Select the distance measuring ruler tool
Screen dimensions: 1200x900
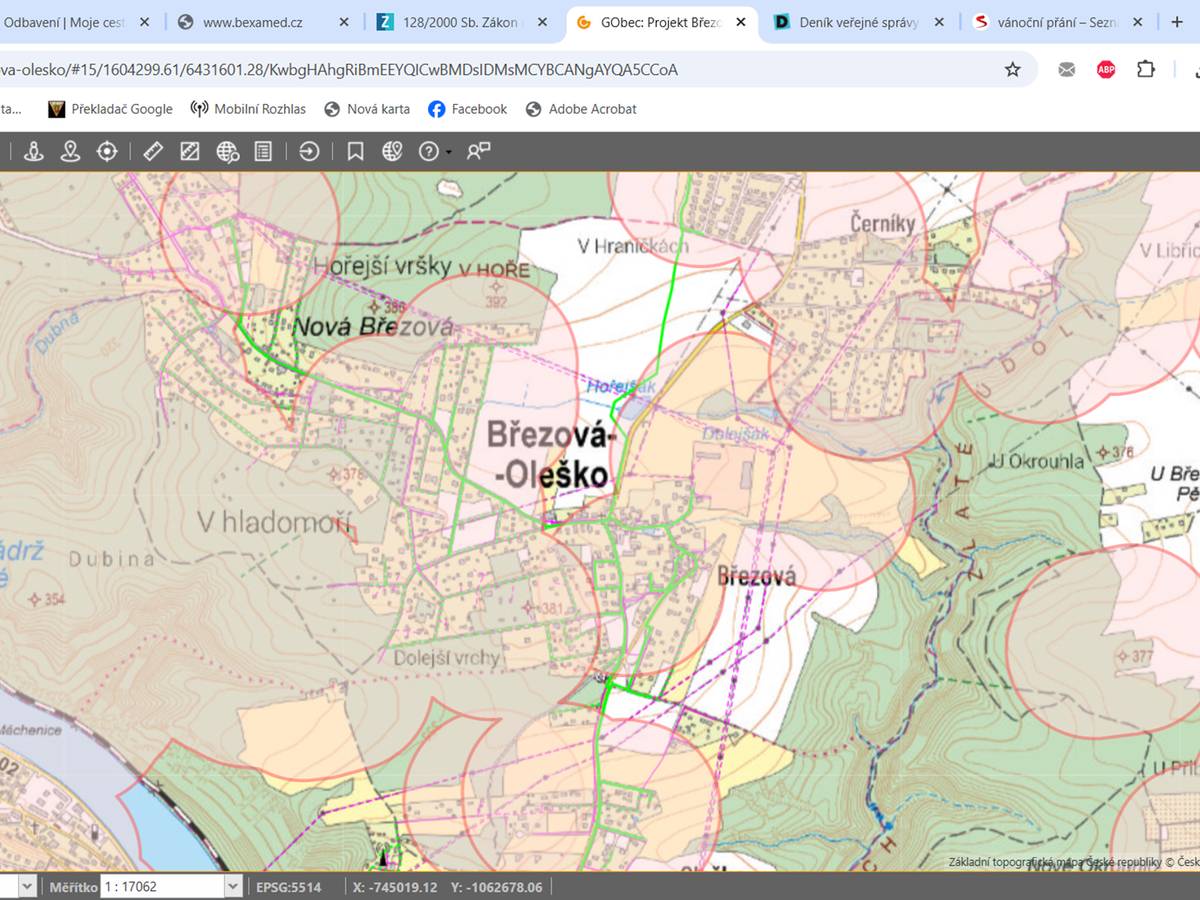pyautogui.click(x=152, y=152)
